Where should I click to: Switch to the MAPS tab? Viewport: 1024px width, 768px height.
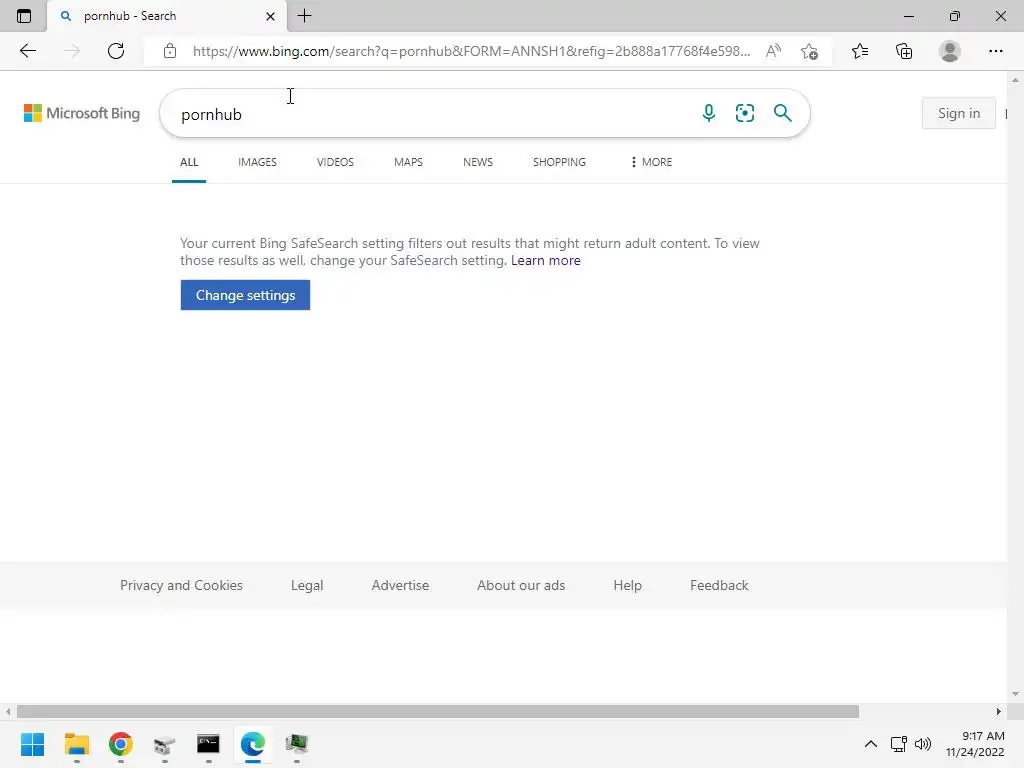[408, 162]
